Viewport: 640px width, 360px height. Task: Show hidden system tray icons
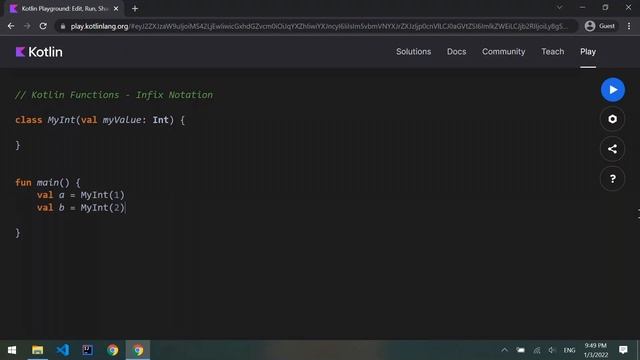click(504, 350)
